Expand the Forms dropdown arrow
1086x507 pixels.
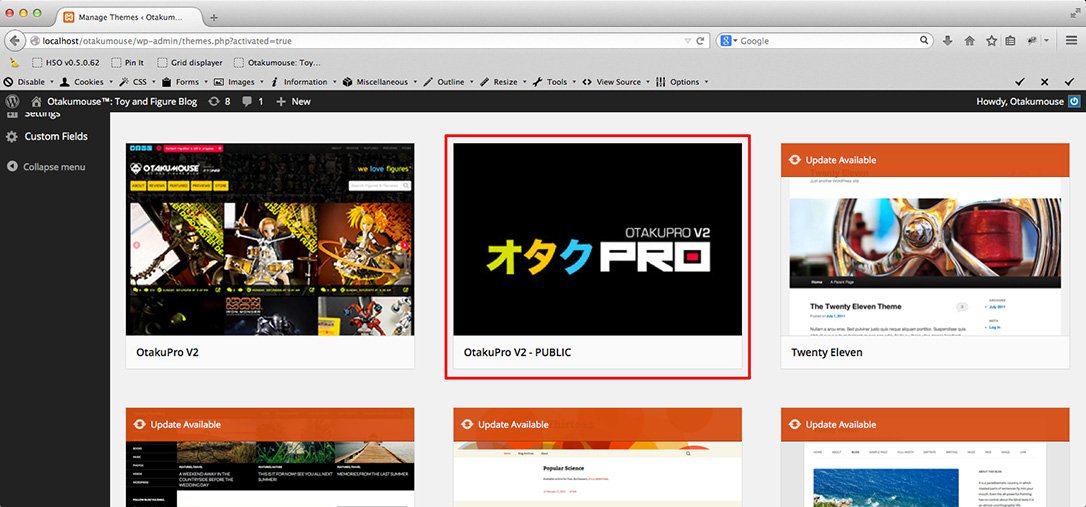coord(206,82)
